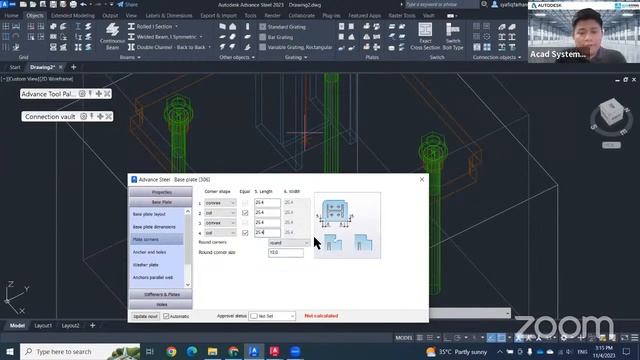This screenshot has height=360, width=640.
Task: Click the Round corner size input field
Action: click(x=286, y=253)
